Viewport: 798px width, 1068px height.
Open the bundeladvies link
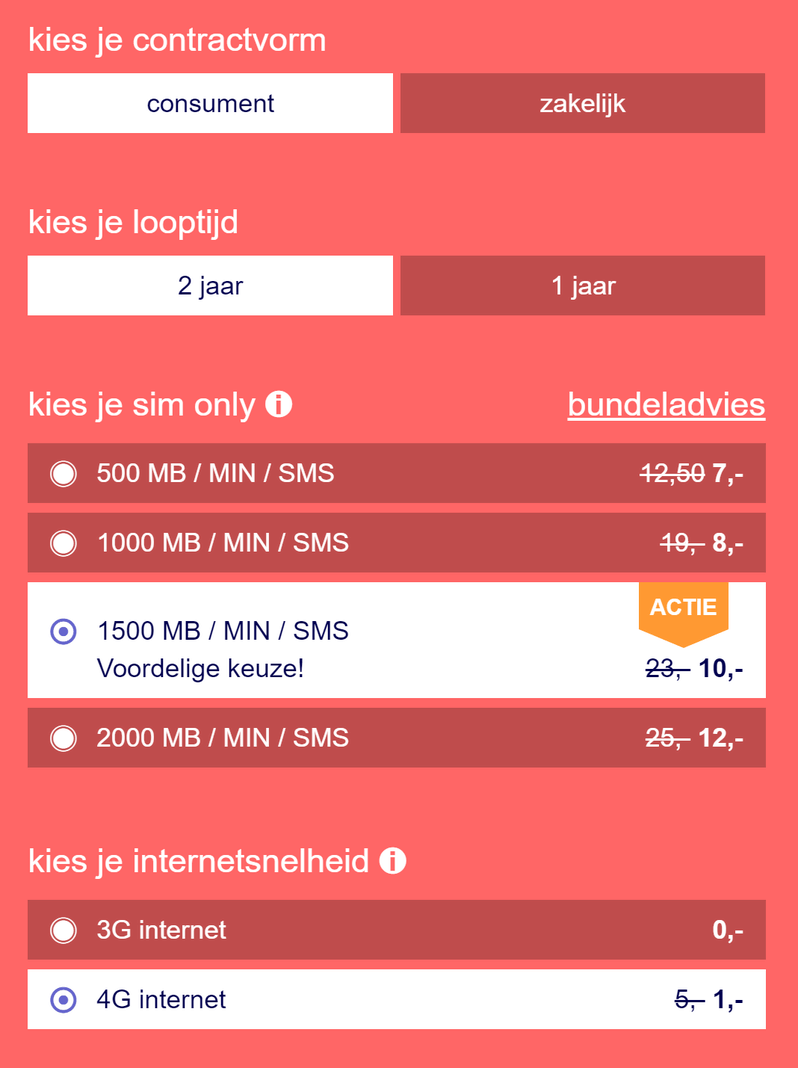[666, 405]
